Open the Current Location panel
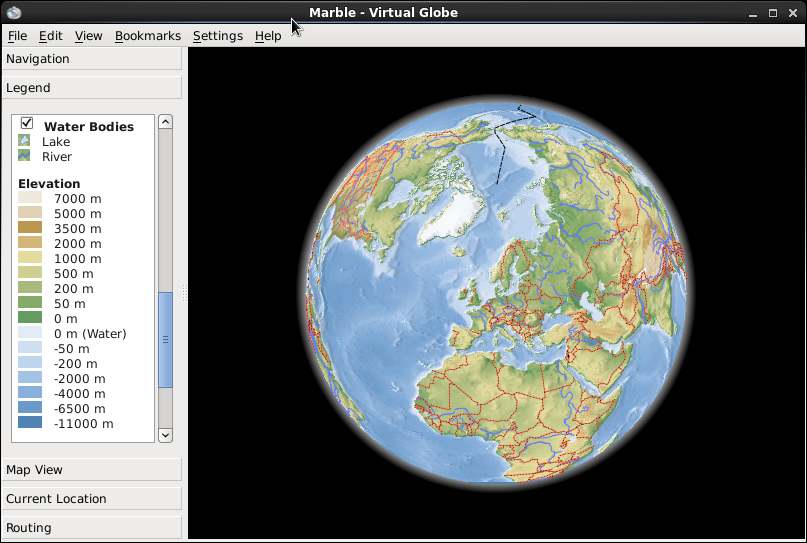This screenshot has width=807, height=543. [x=92, y=499]
